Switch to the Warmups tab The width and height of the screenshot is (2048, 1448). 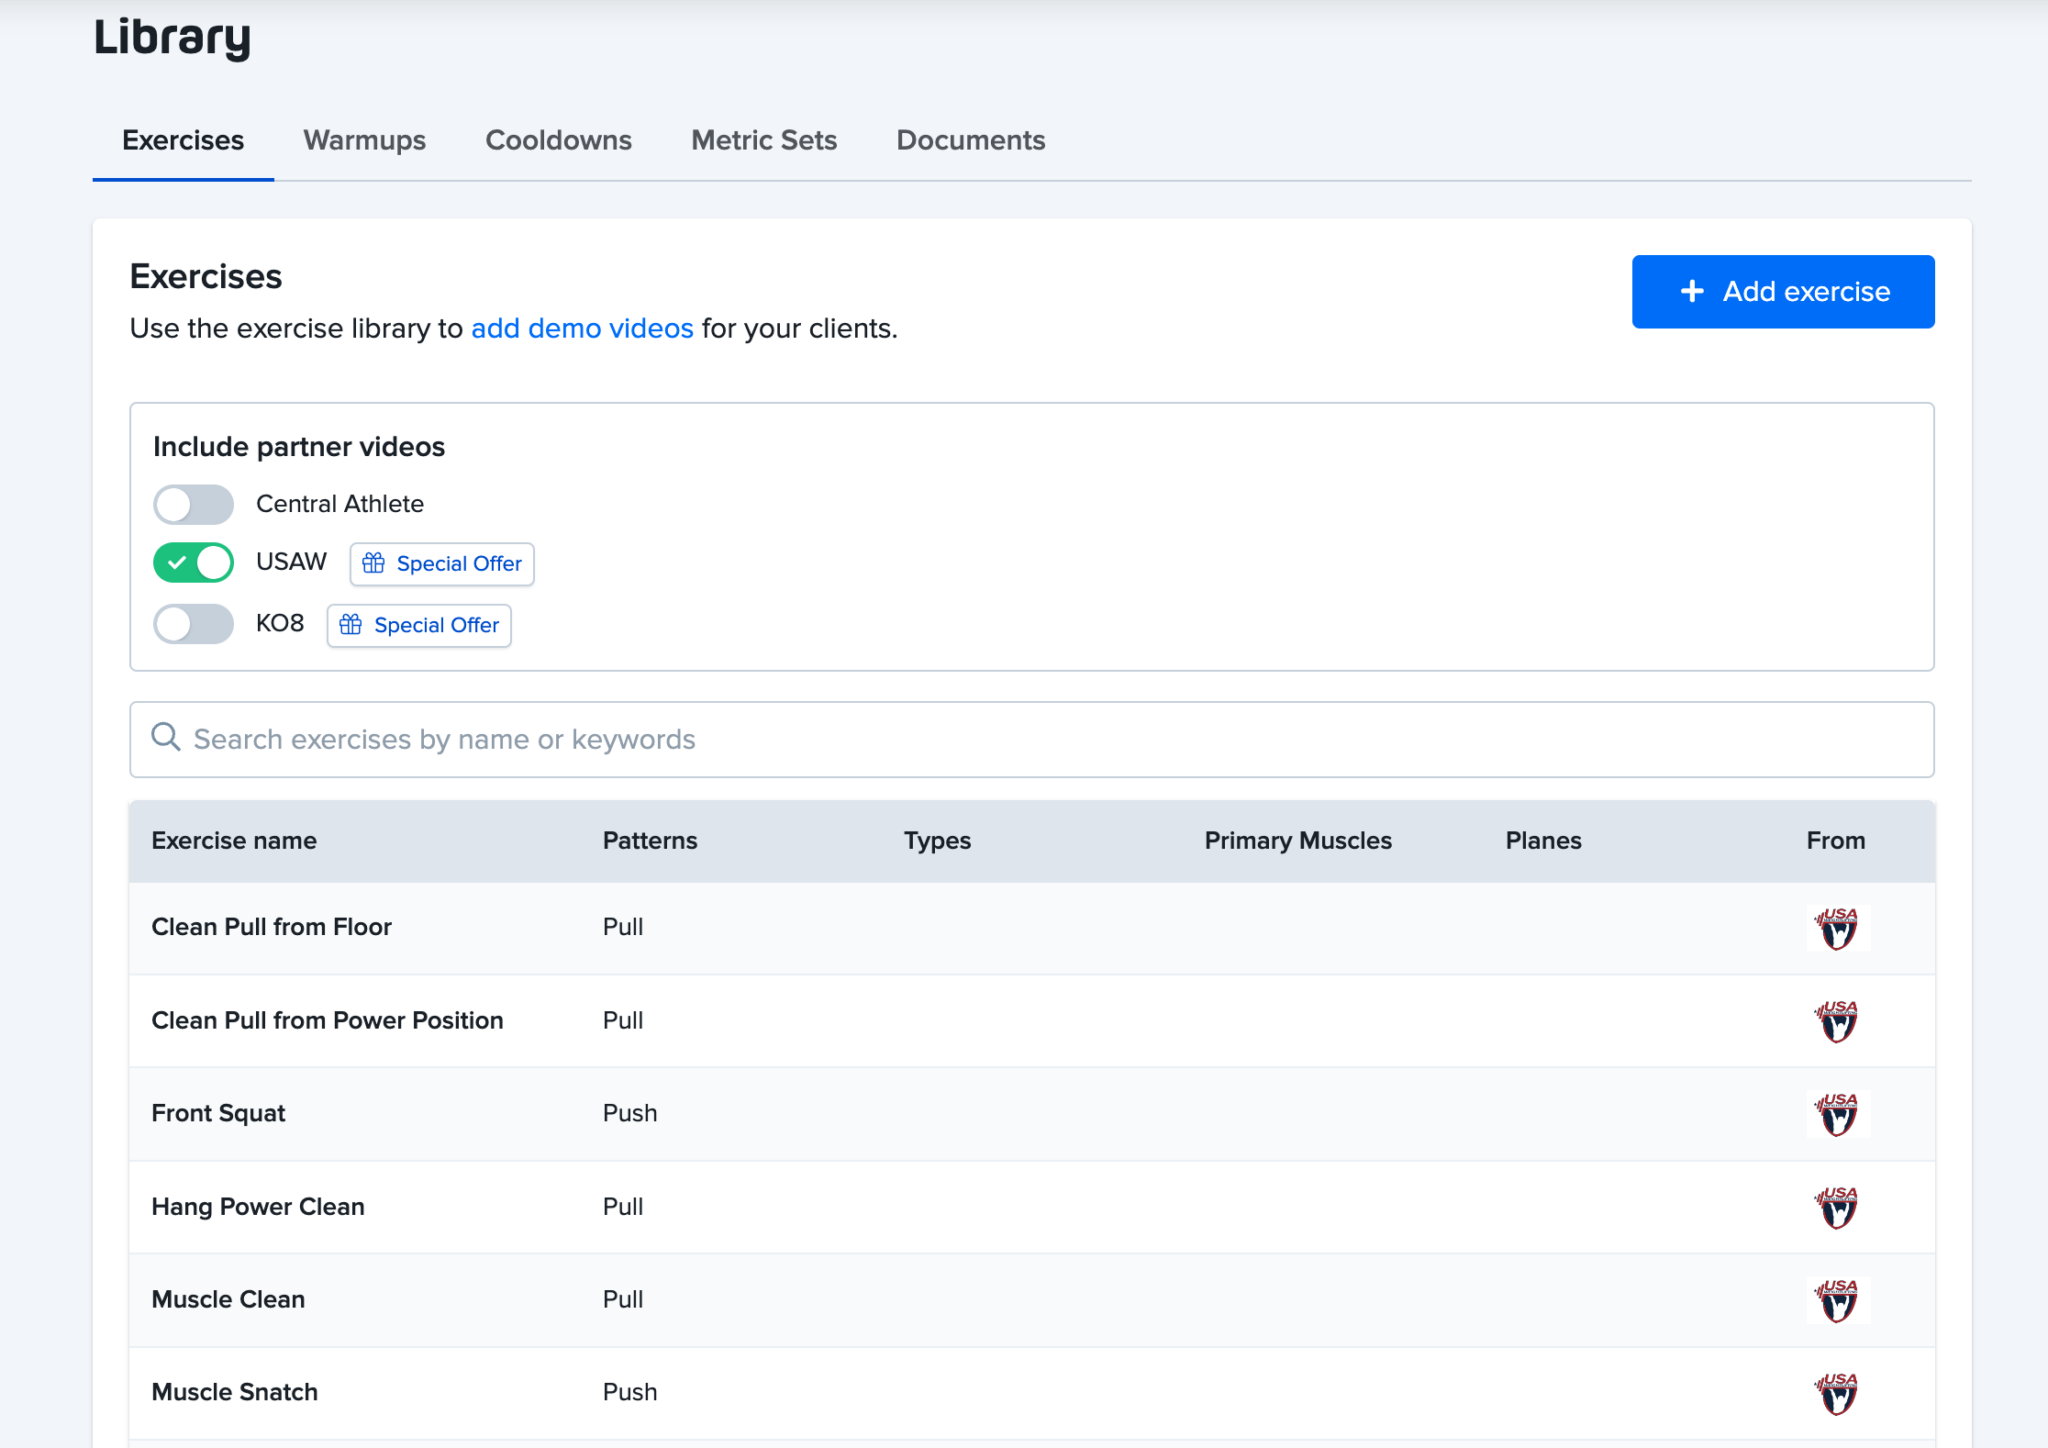364,140
